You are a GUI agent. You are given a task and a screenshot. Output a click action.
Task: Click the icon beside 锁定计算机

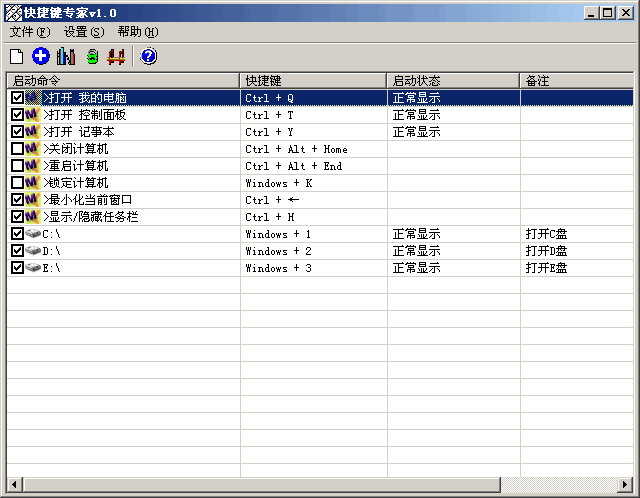[x=33, y=183]
